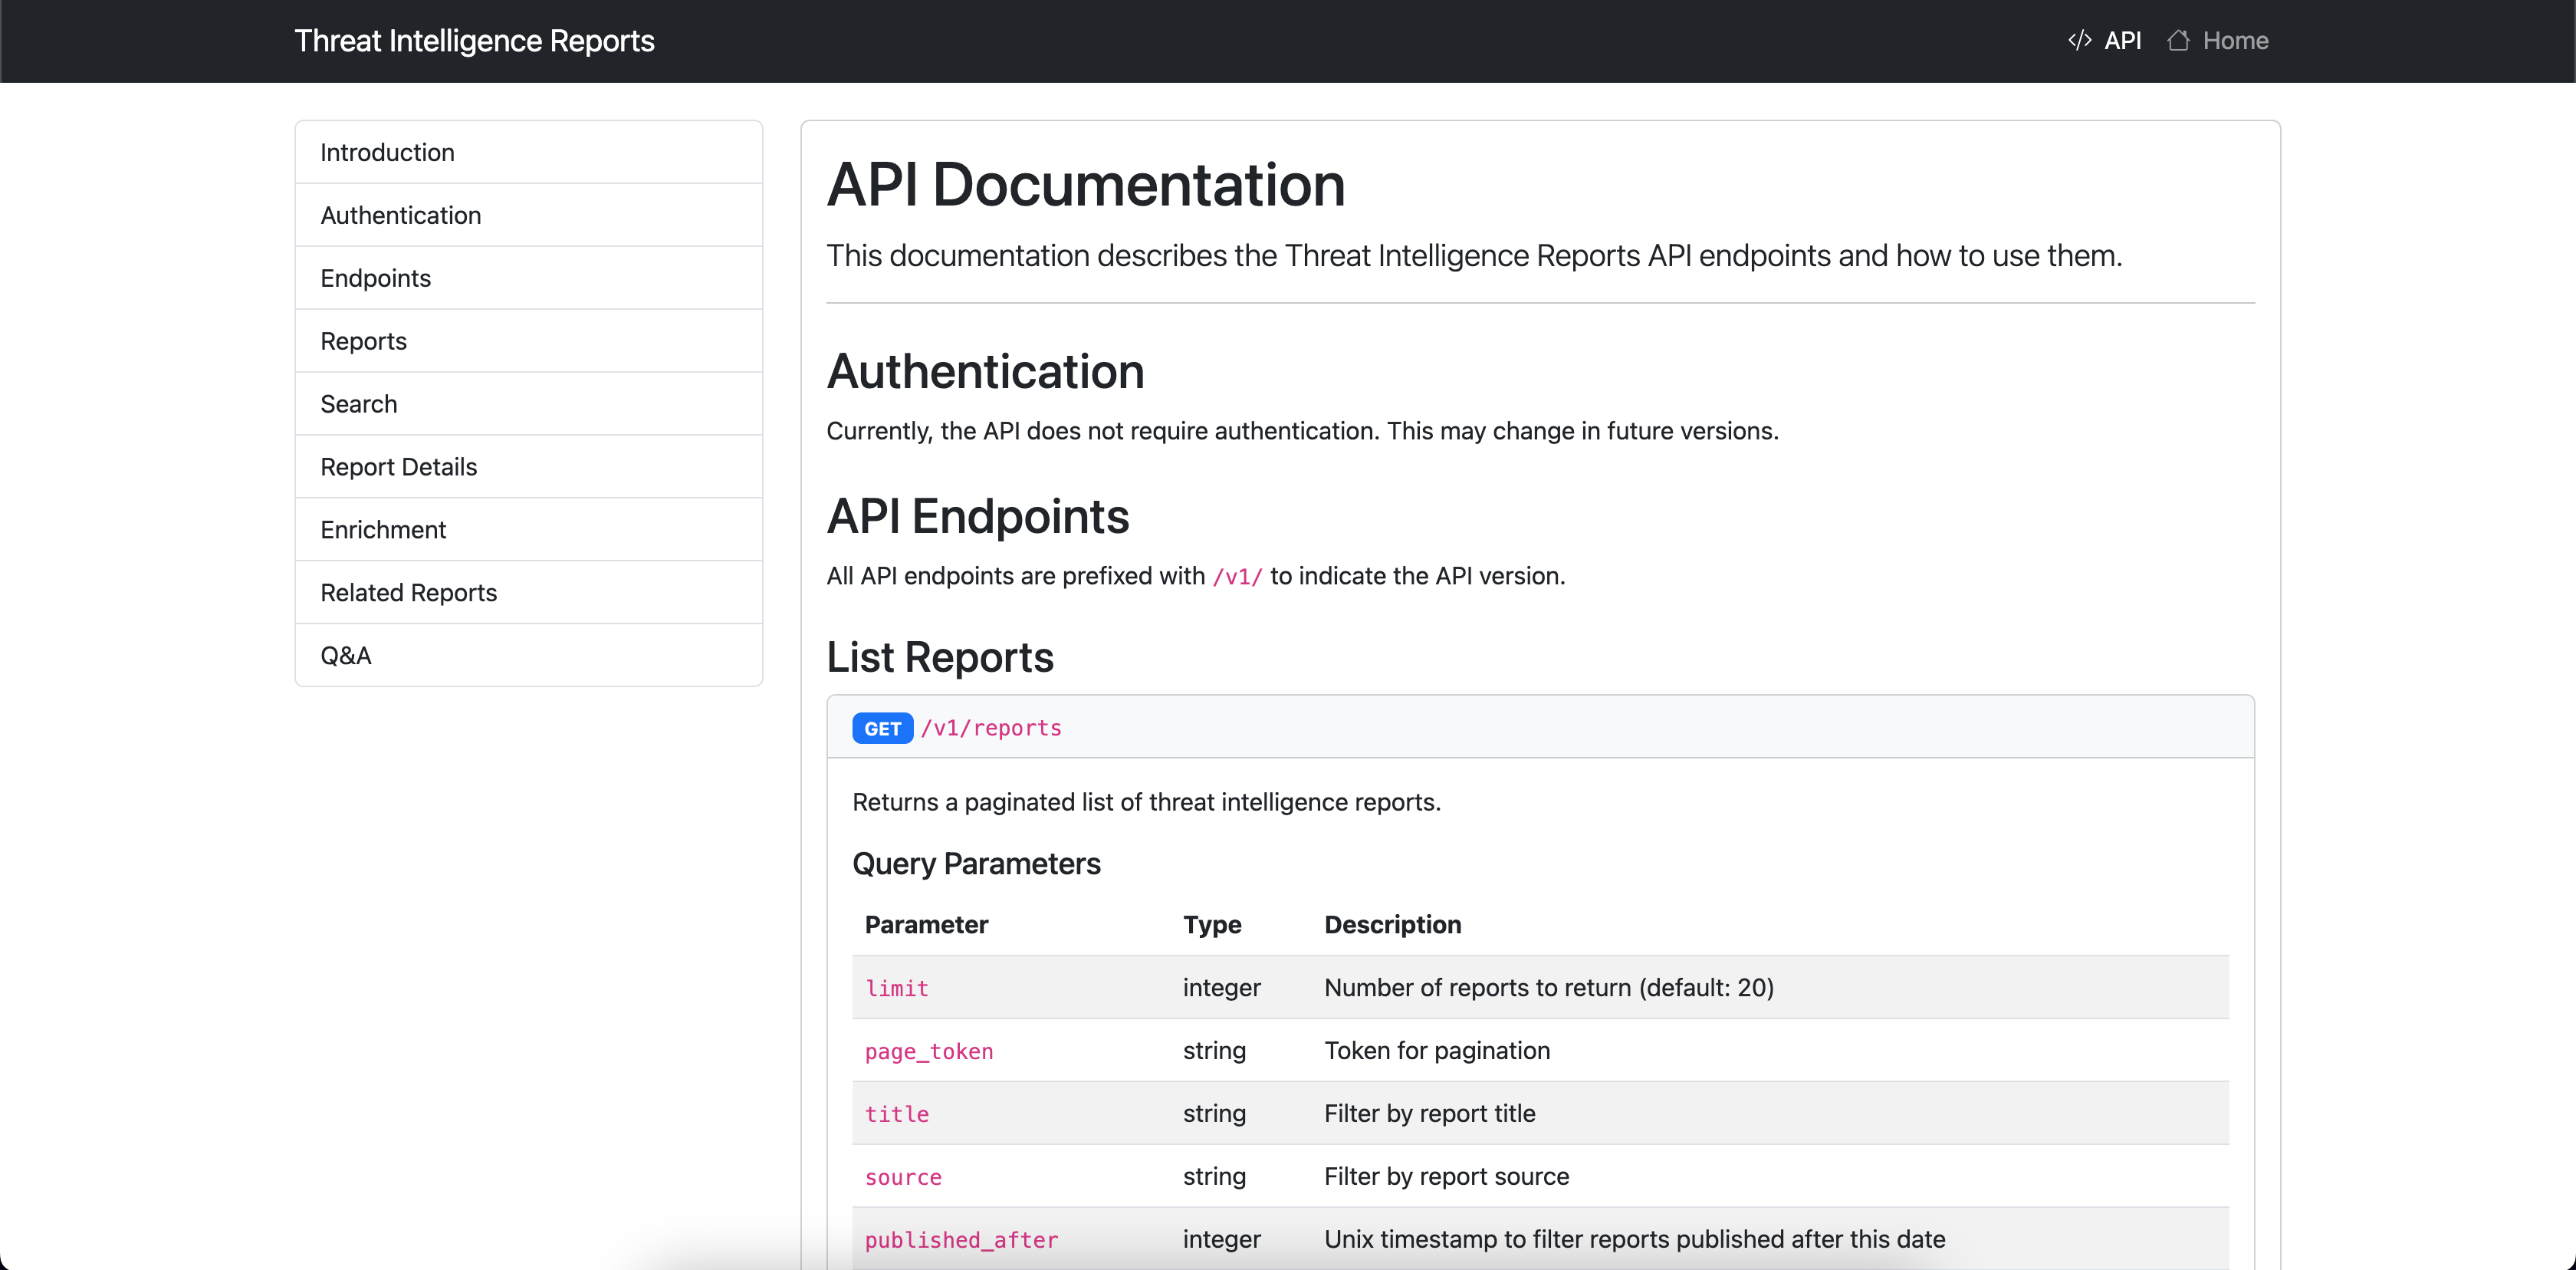Select Search in the sidebar
This screenshot has width=2576, height=1270.
point(358,404)
